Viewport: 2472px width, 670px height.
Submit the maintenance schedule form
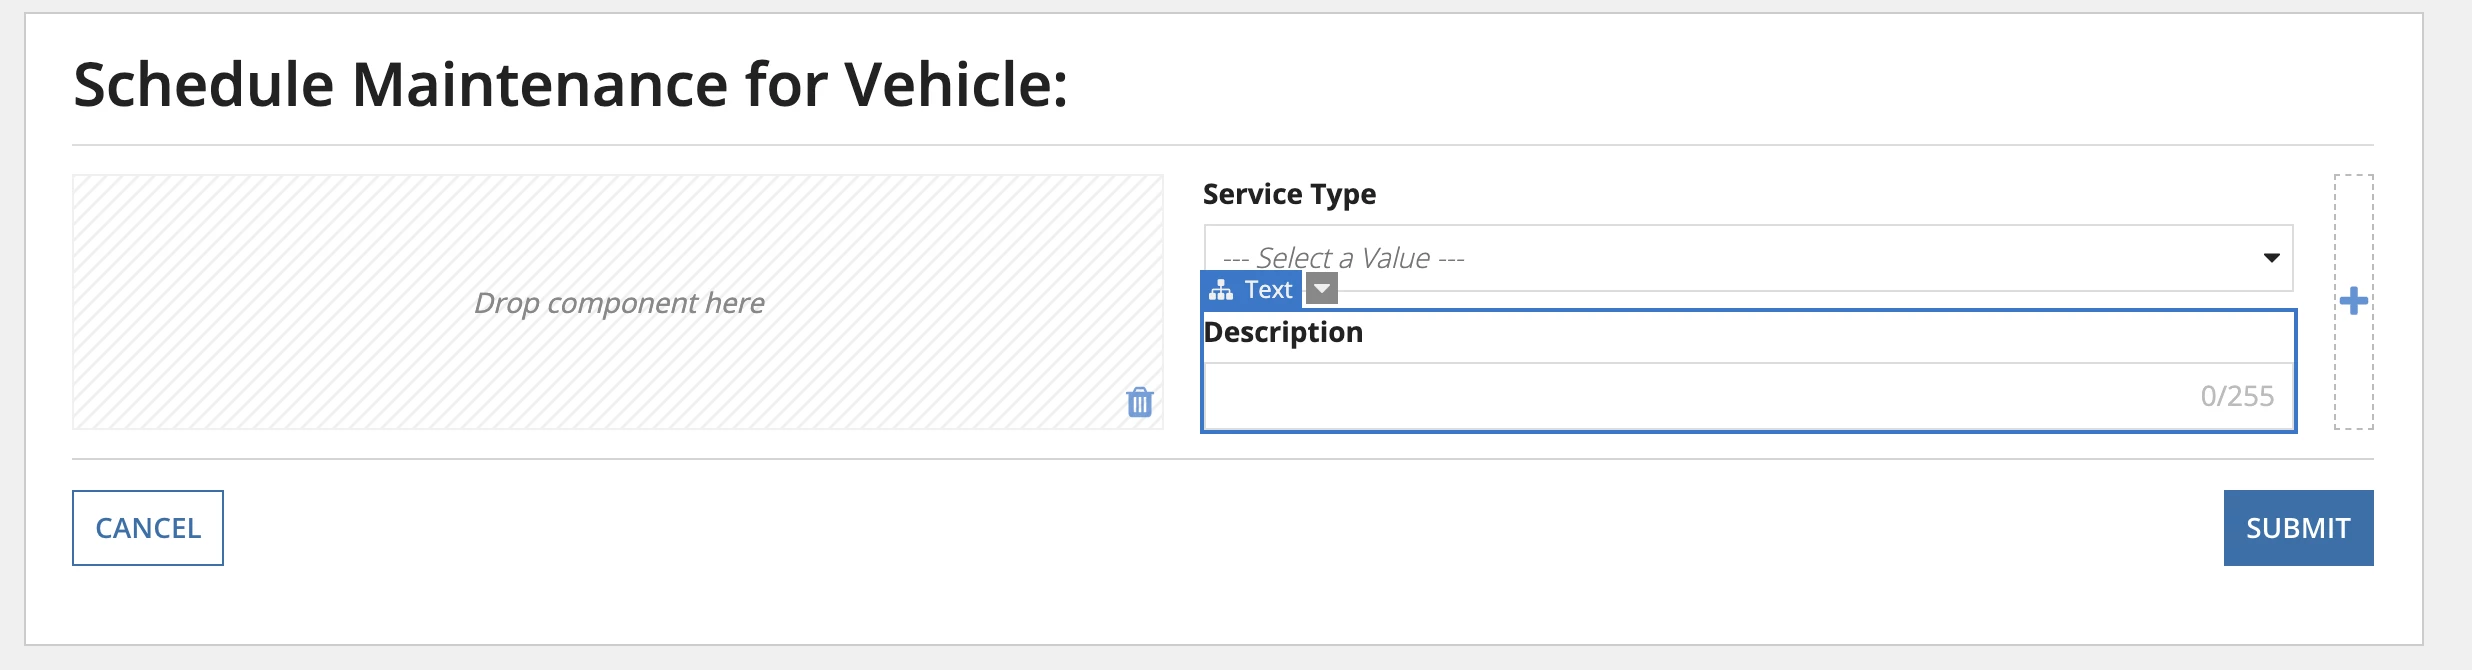pos(2298,528)
